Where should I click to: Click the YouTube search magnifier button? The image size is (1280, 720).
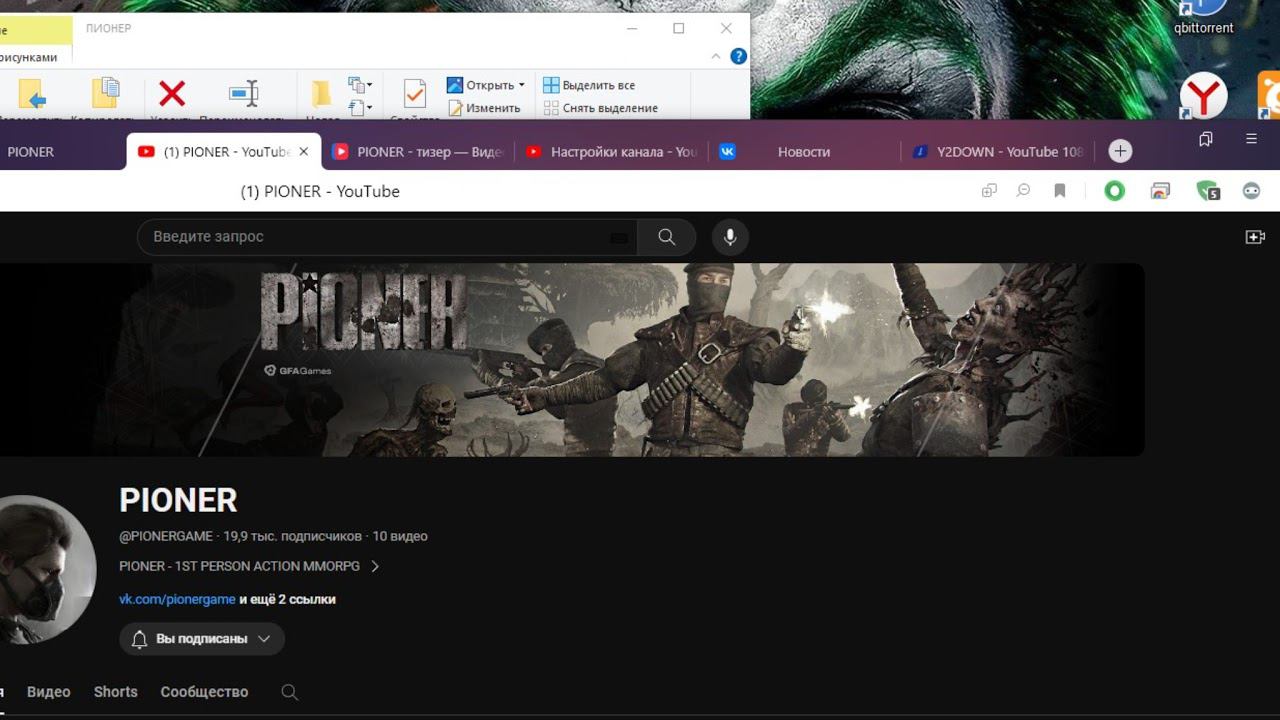[x=666, y=237]
